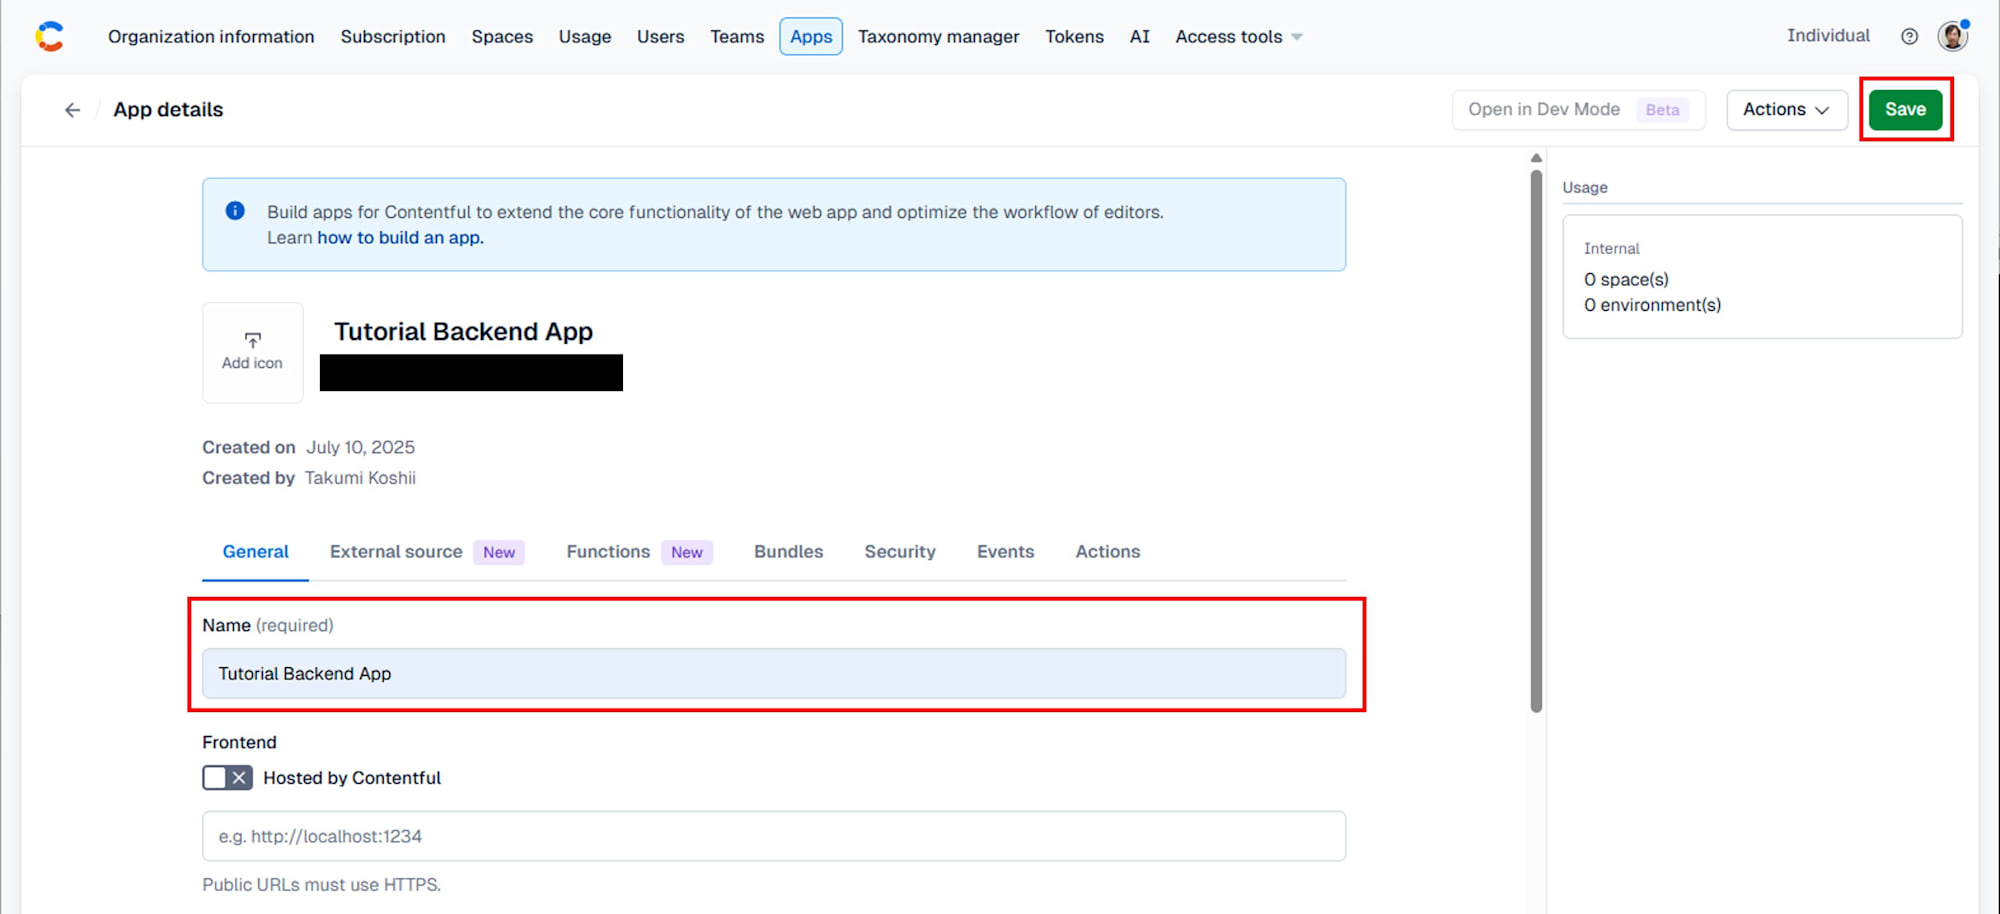Click the info icon in the banner
Image resolution: width=2000 pixels, height=914 pixels.
[x=235, y=211]
